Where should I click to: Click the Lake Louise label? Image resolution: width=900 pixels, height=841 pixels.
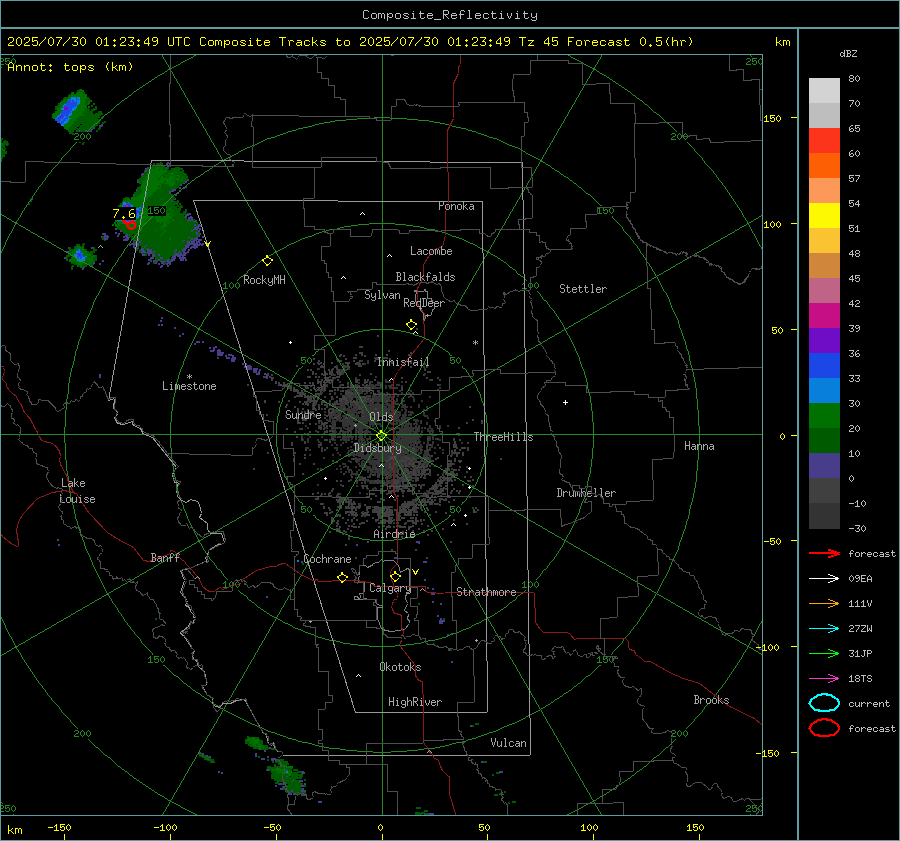[x=77, y=491]
